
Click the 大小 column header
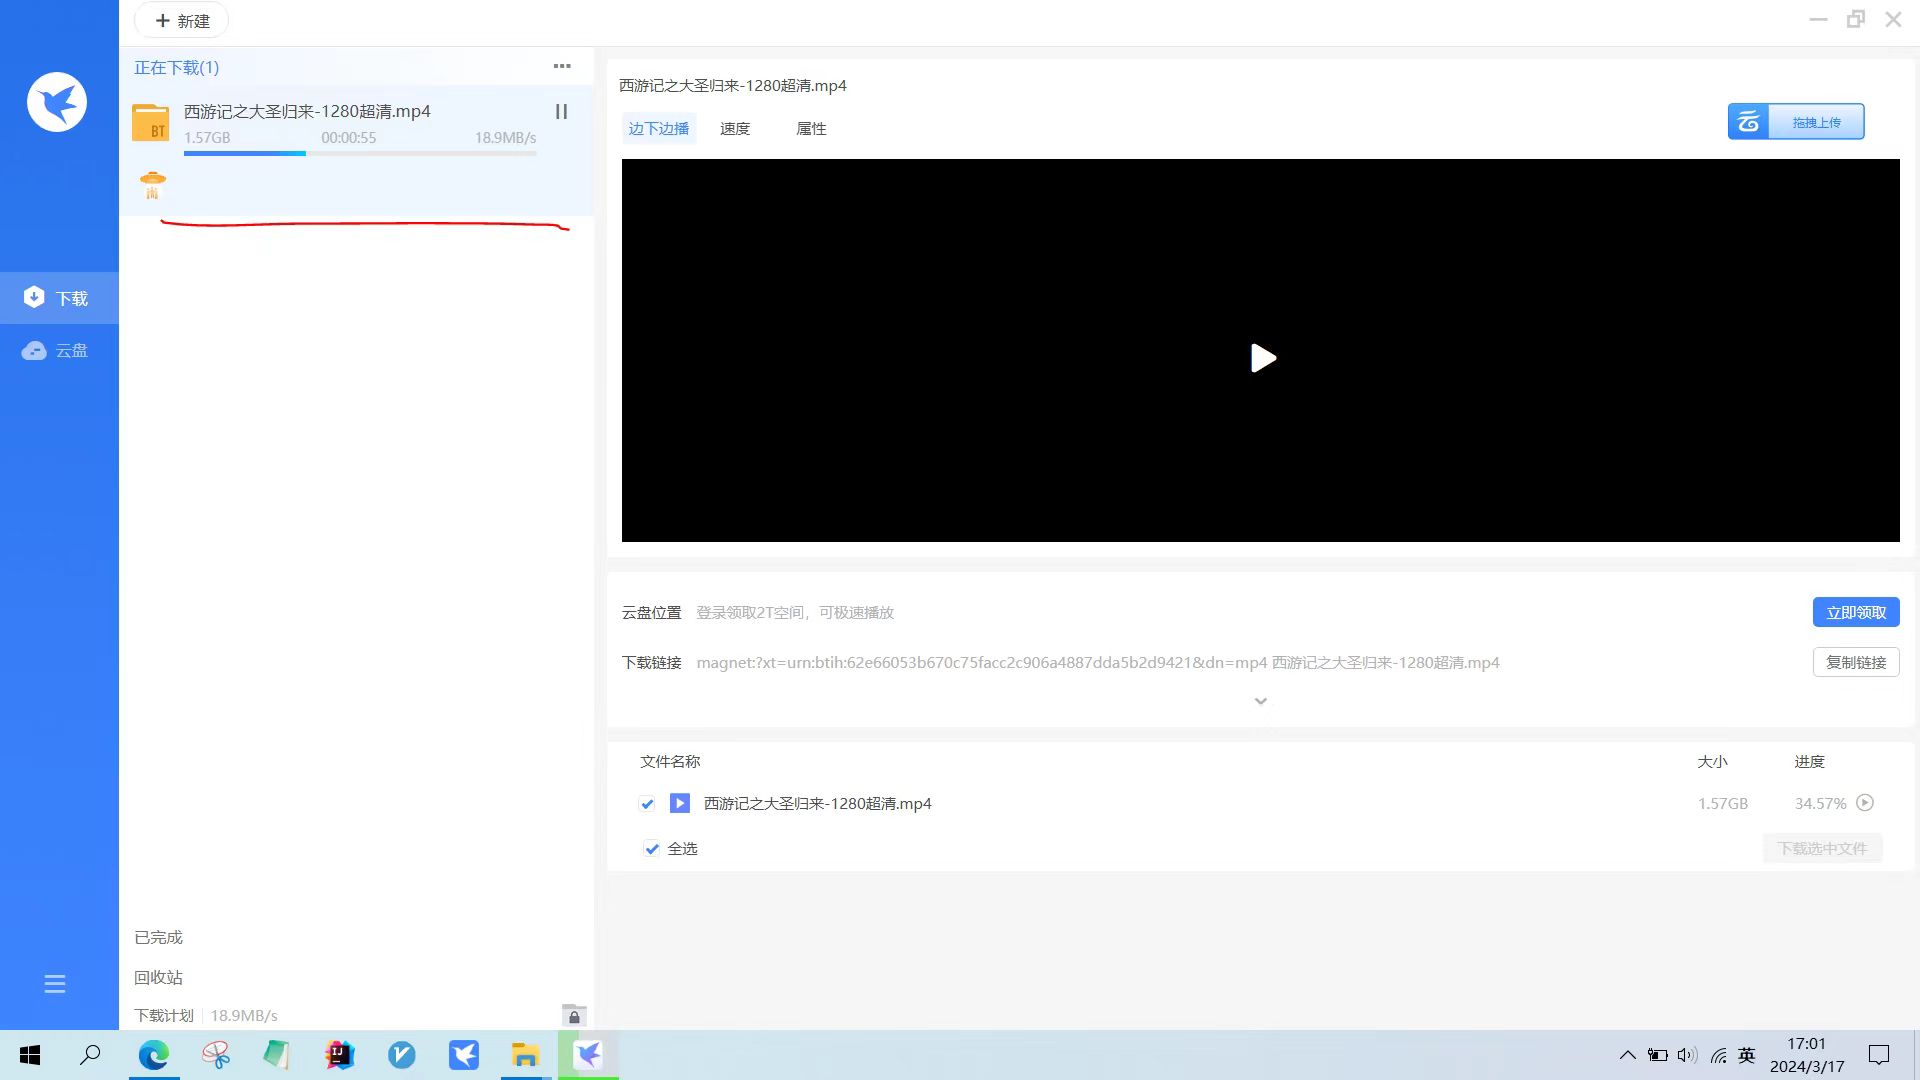coord(1712,761)
